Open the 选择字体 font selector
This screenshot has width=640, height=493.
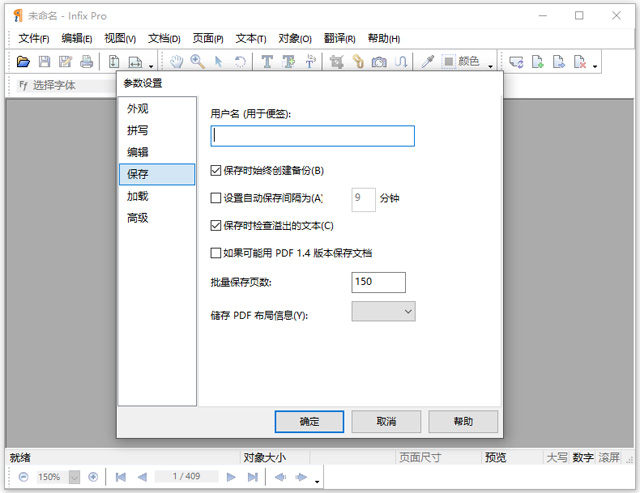(x=65, y=85)
